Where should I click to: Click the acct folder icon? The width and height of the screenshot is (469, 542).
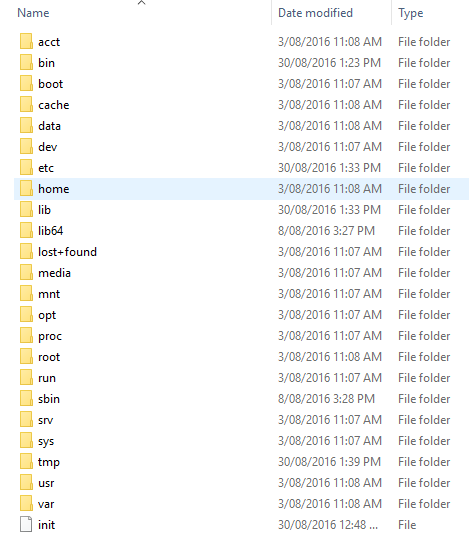pyautogui.click(x=26, y=41)
